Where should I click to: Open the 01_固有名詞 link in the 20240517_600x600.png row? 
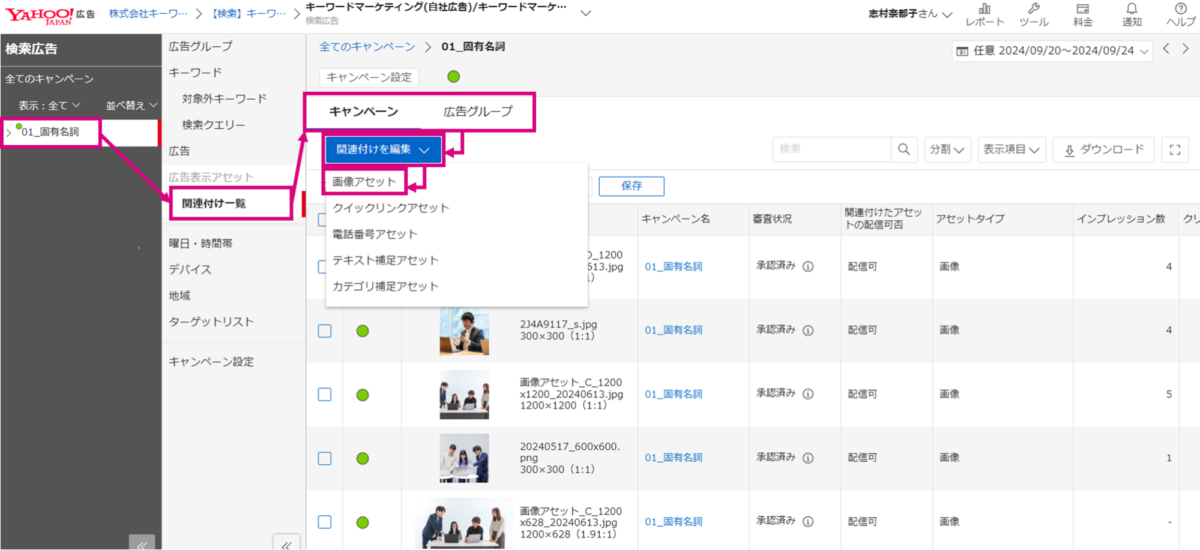click(x=674, y=457)
